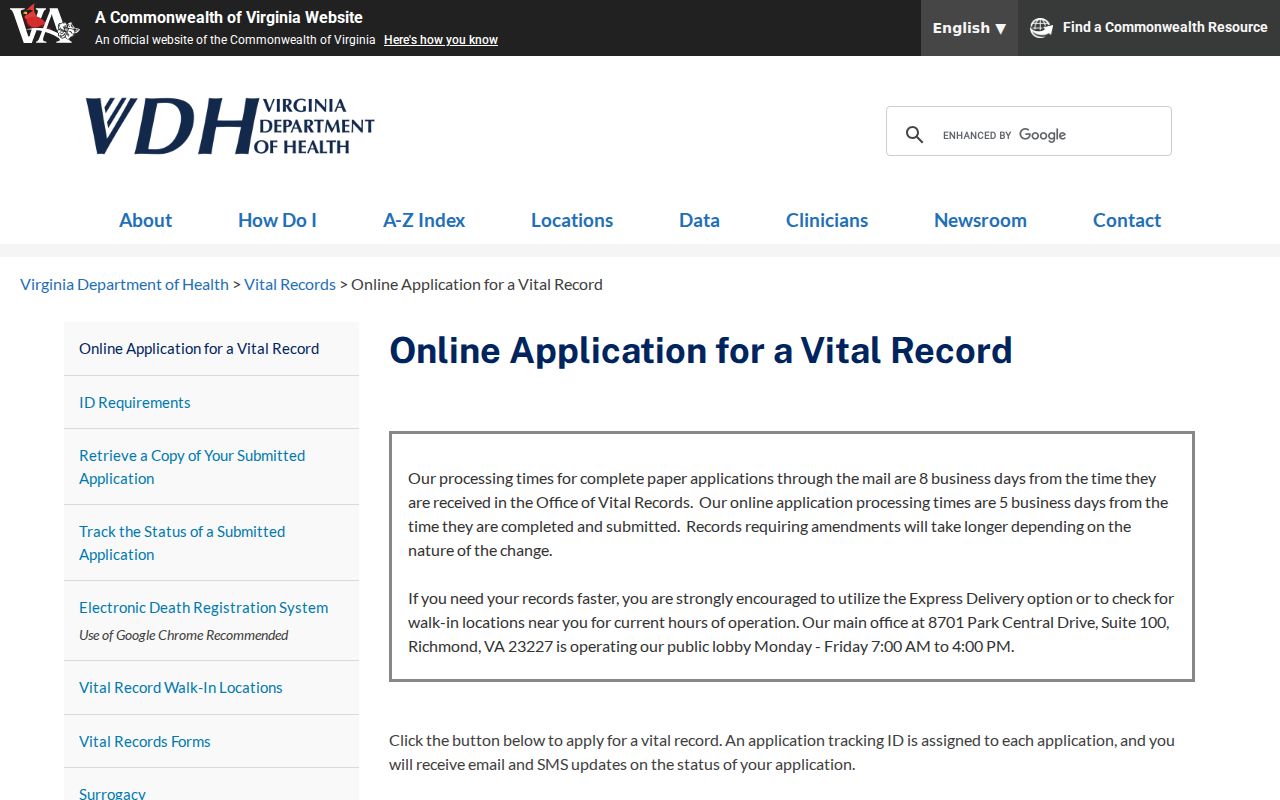
Task: Visit the Newsroom section
Action: pos(980,220)
